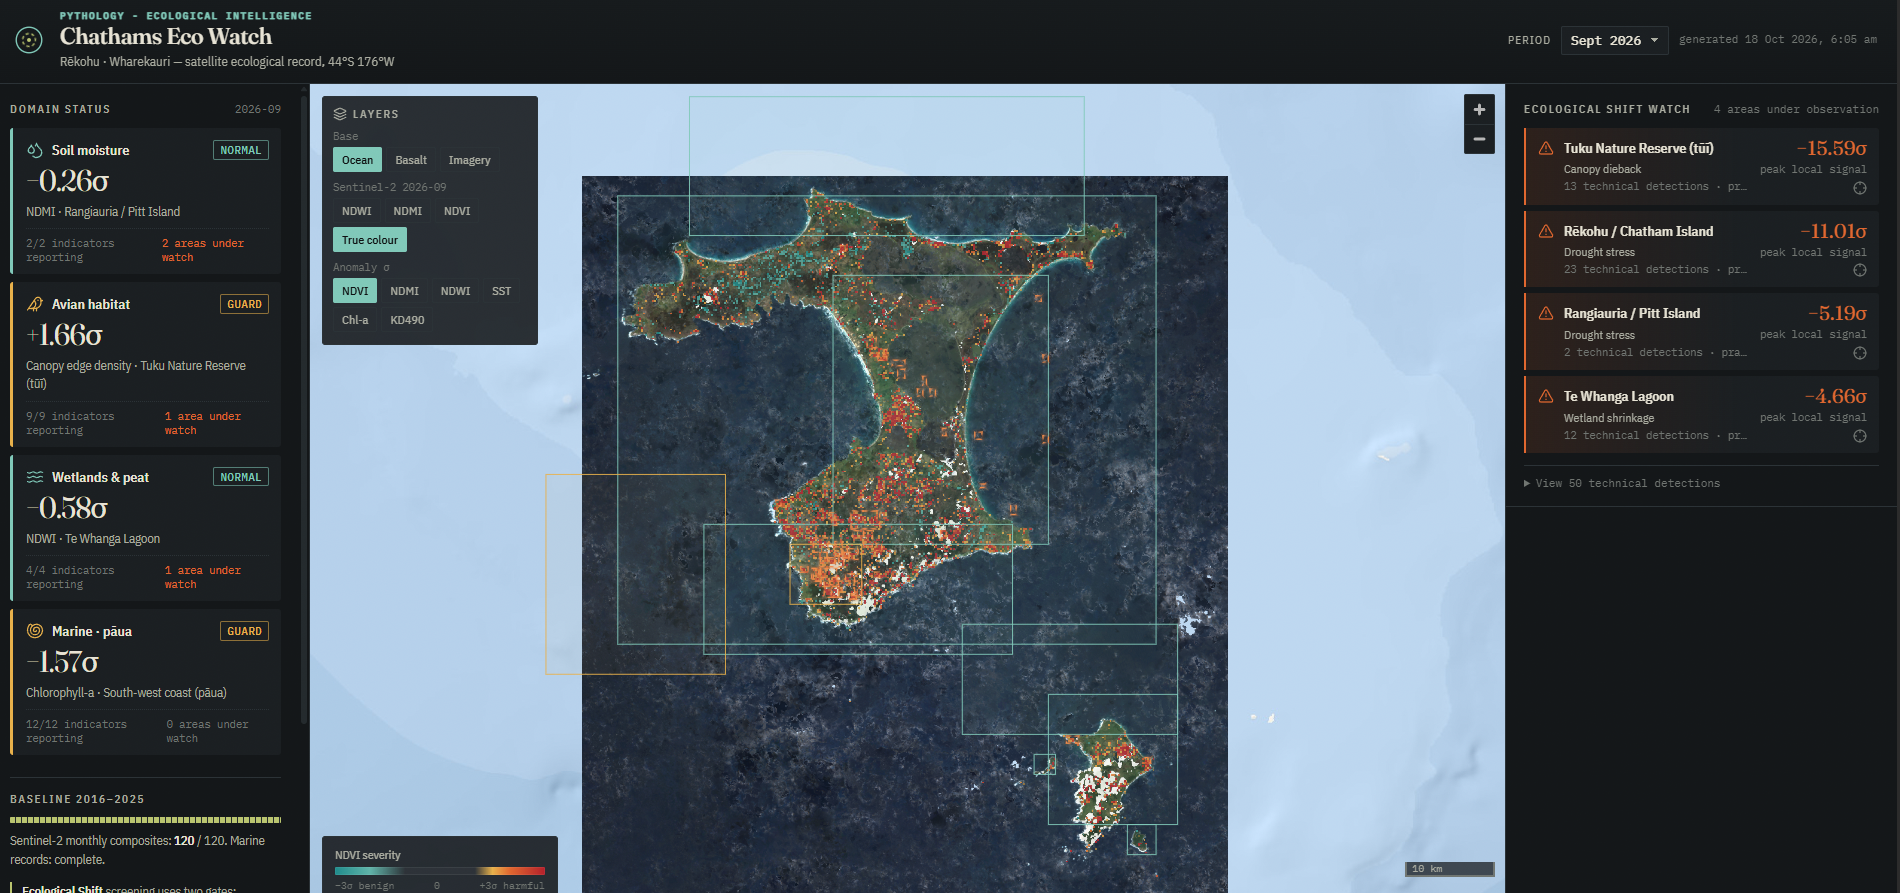Click warning icon for Tuku Nature Reserve
1900x893 pixels.
(x=1546, y=148)
